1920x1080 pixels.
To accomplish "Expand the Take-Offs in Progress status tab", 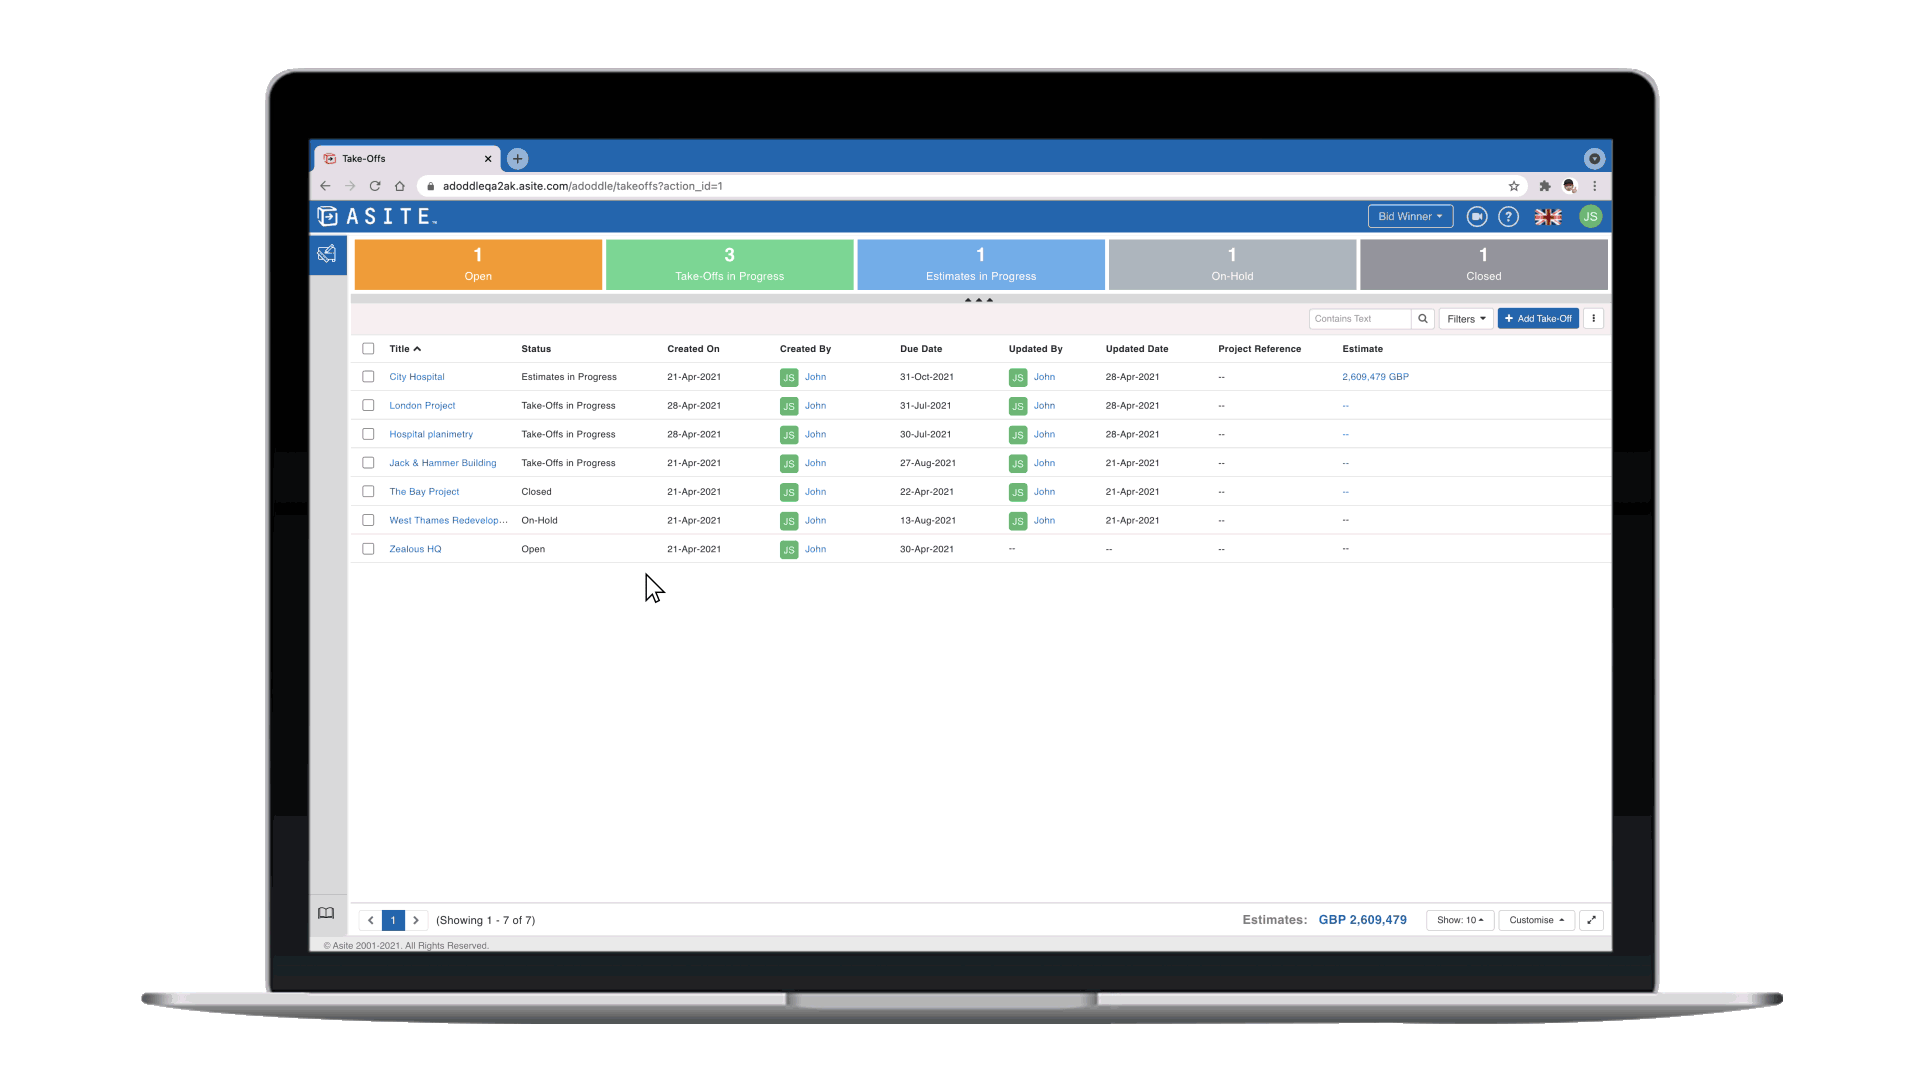I will 731,262.
